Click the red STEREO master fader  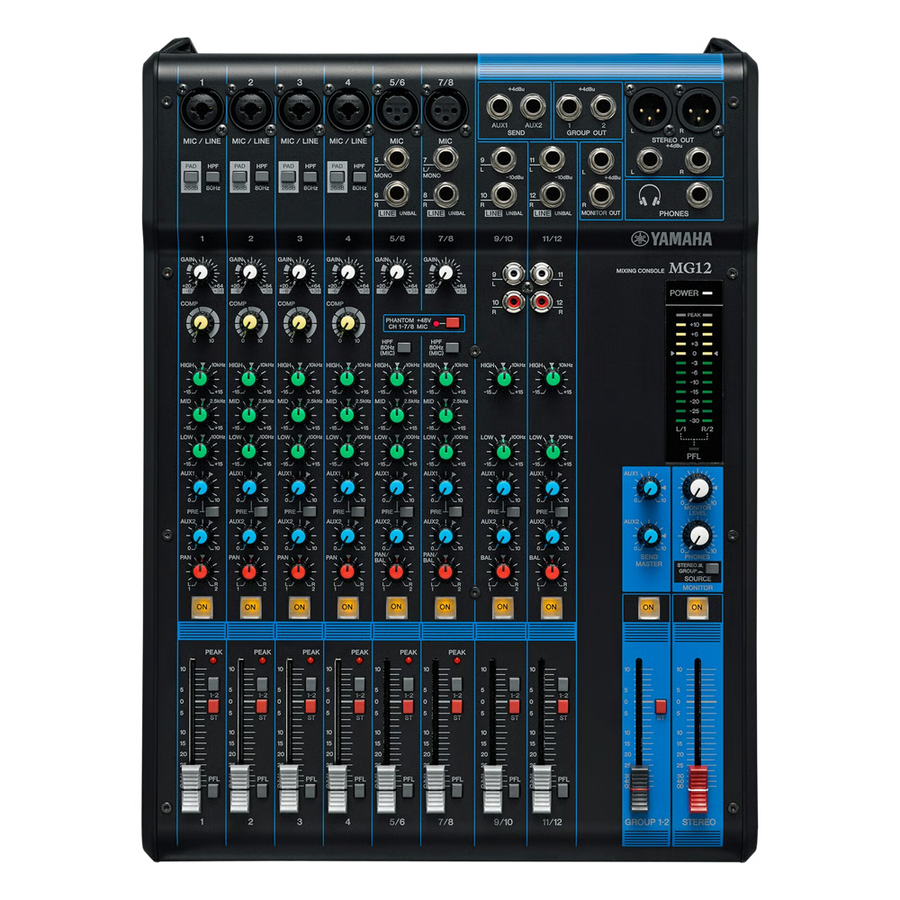click(698, 788)
